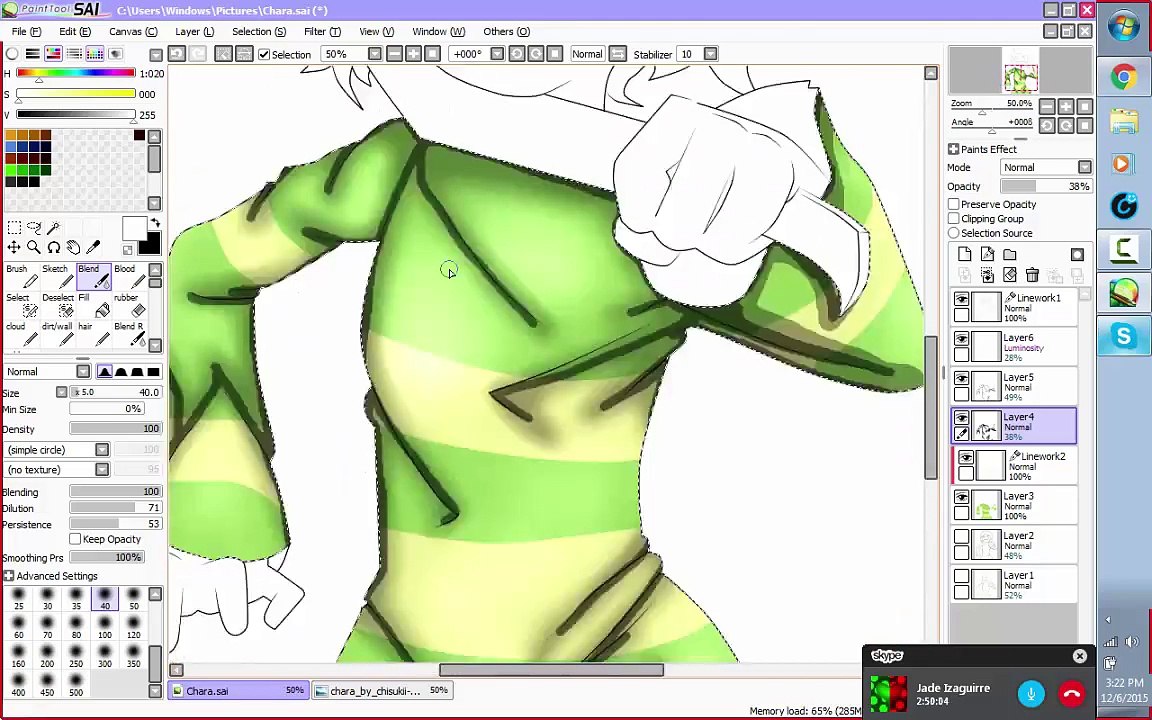Open the zoom percentage 50% dropdown
Viewport: 1152px width, 720px height.
tap(375, 54)
